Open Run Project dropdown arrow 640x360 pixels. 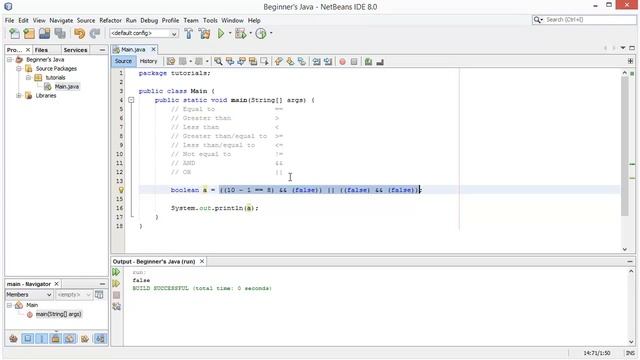[x=230, y=33]
